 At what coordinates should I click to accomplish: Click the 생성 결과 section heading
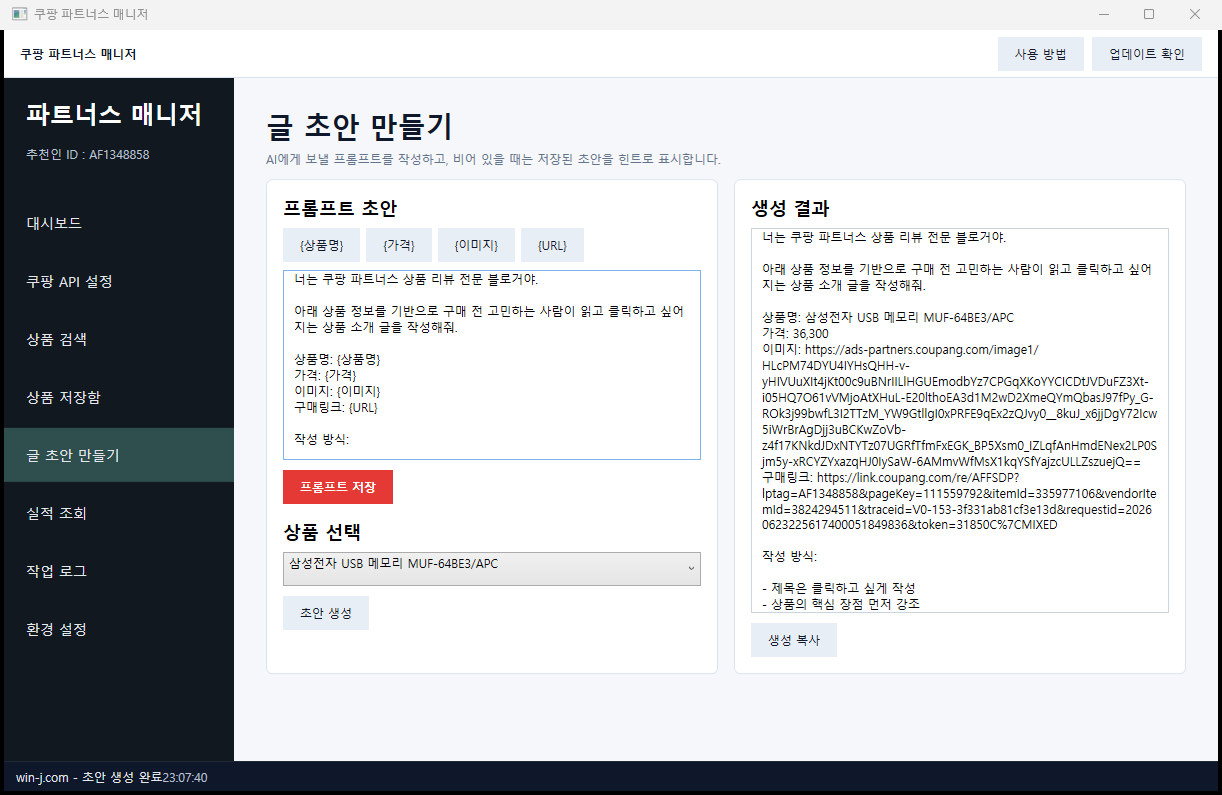(790, 208)
